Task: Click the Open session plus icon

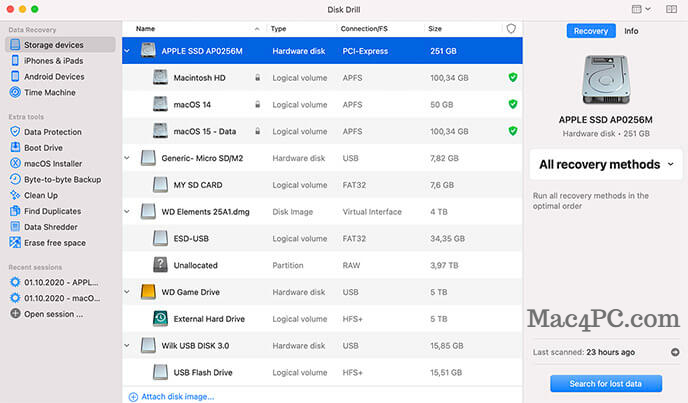Action: (15, 314)
